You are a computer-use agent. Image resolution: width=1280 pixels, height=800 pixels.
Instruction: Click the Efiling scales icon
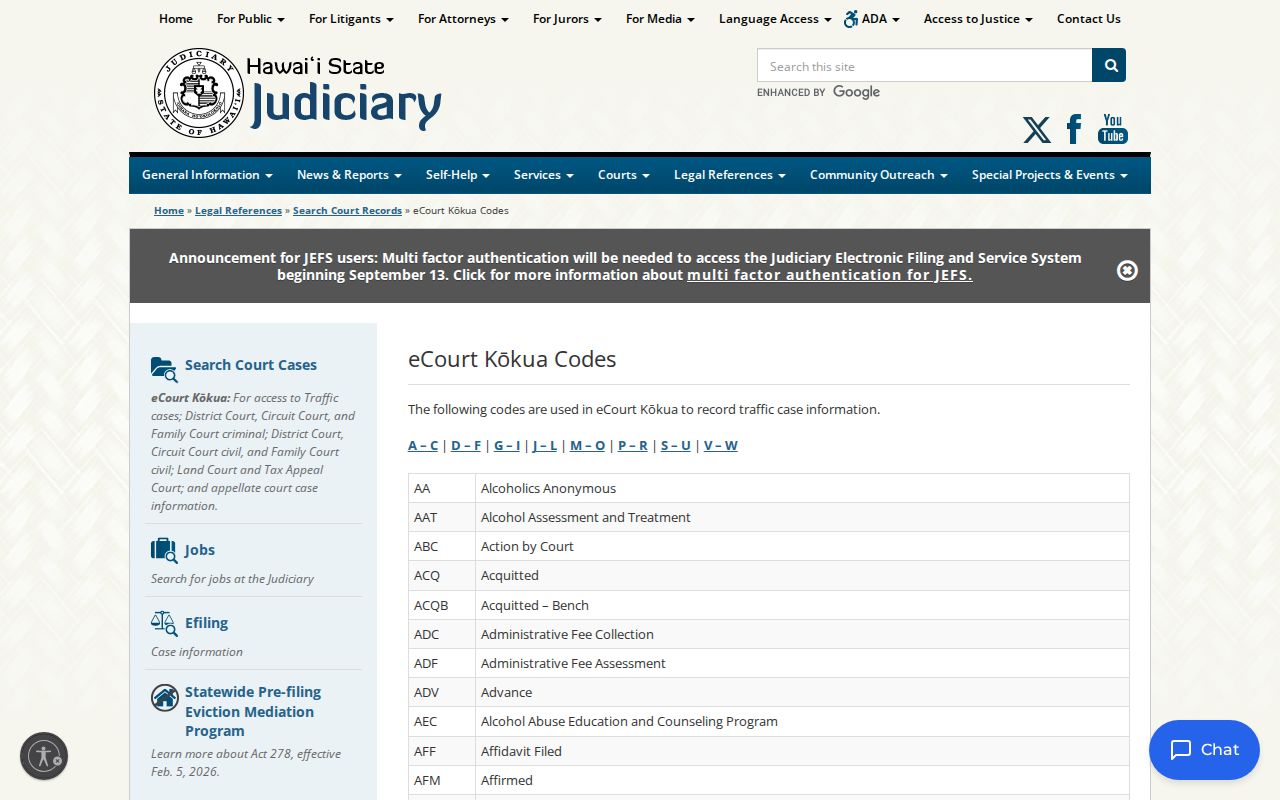(x=164, y=624)
